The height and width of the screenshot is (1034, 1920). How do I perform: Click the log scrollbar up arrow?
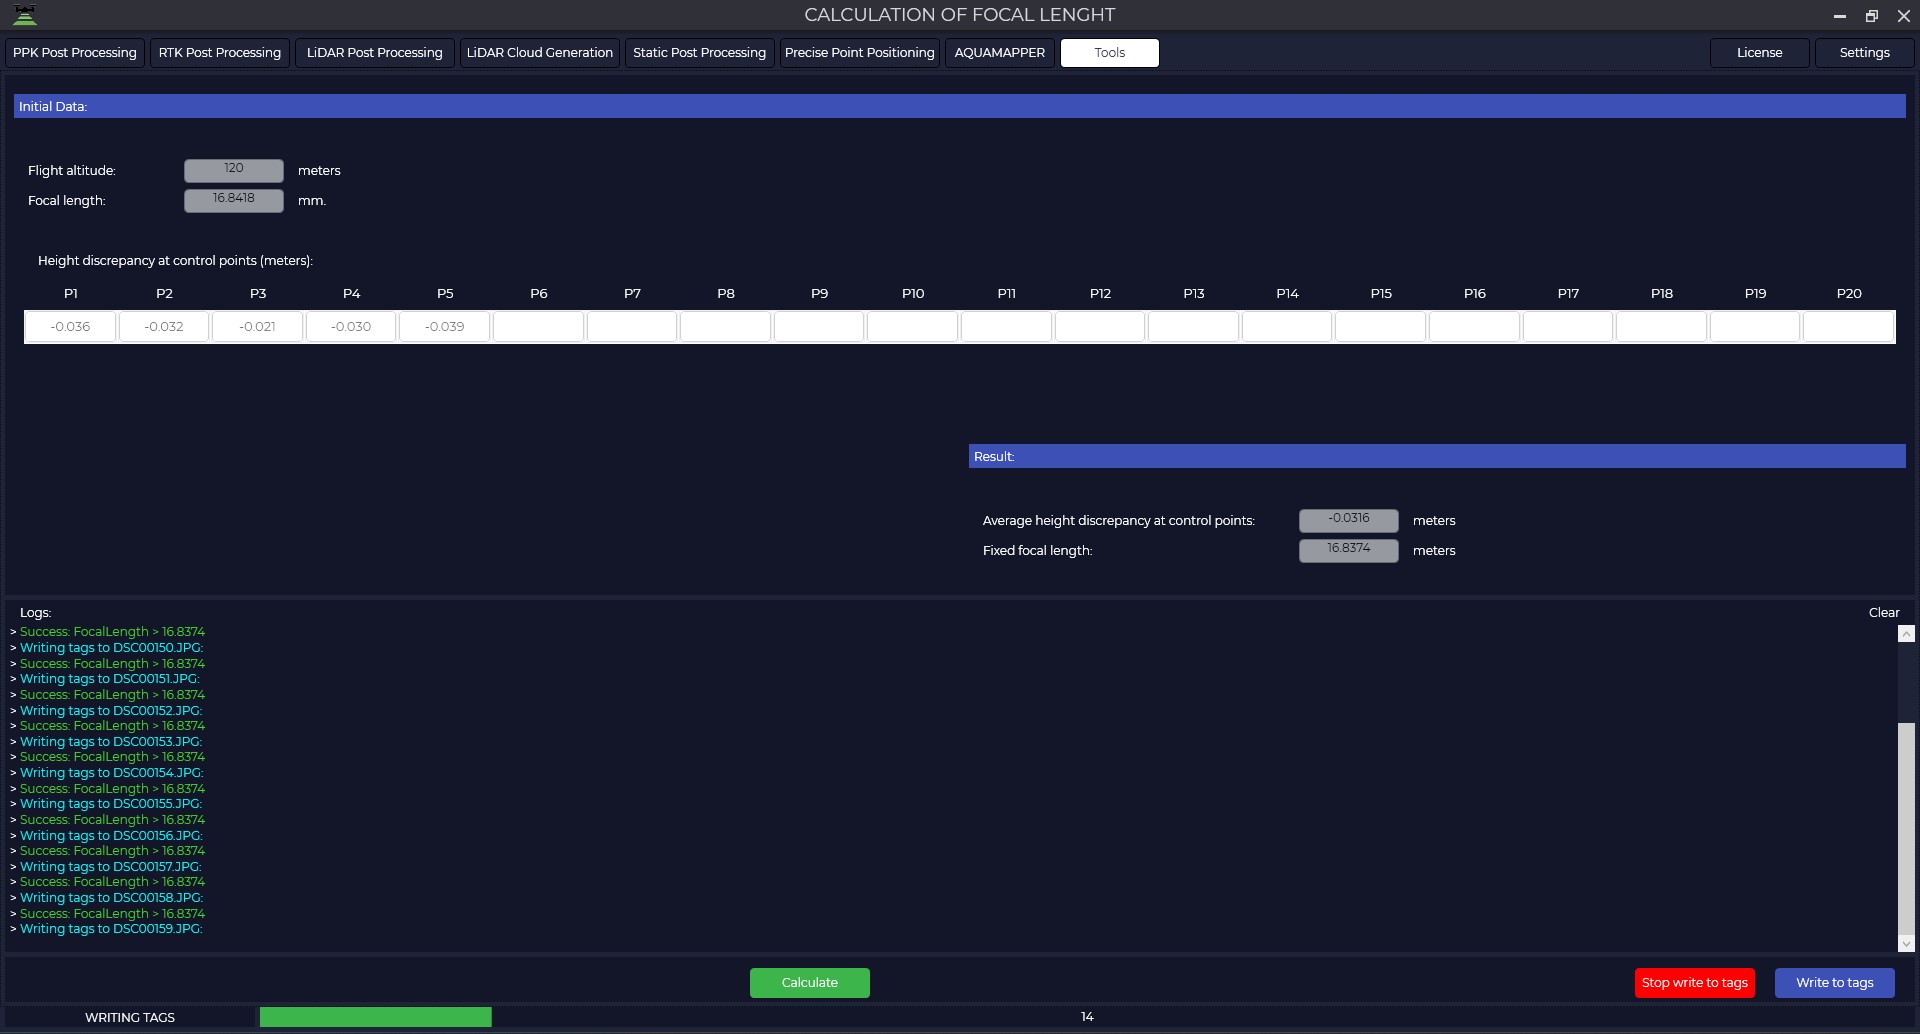click(x=1906, y=634)
